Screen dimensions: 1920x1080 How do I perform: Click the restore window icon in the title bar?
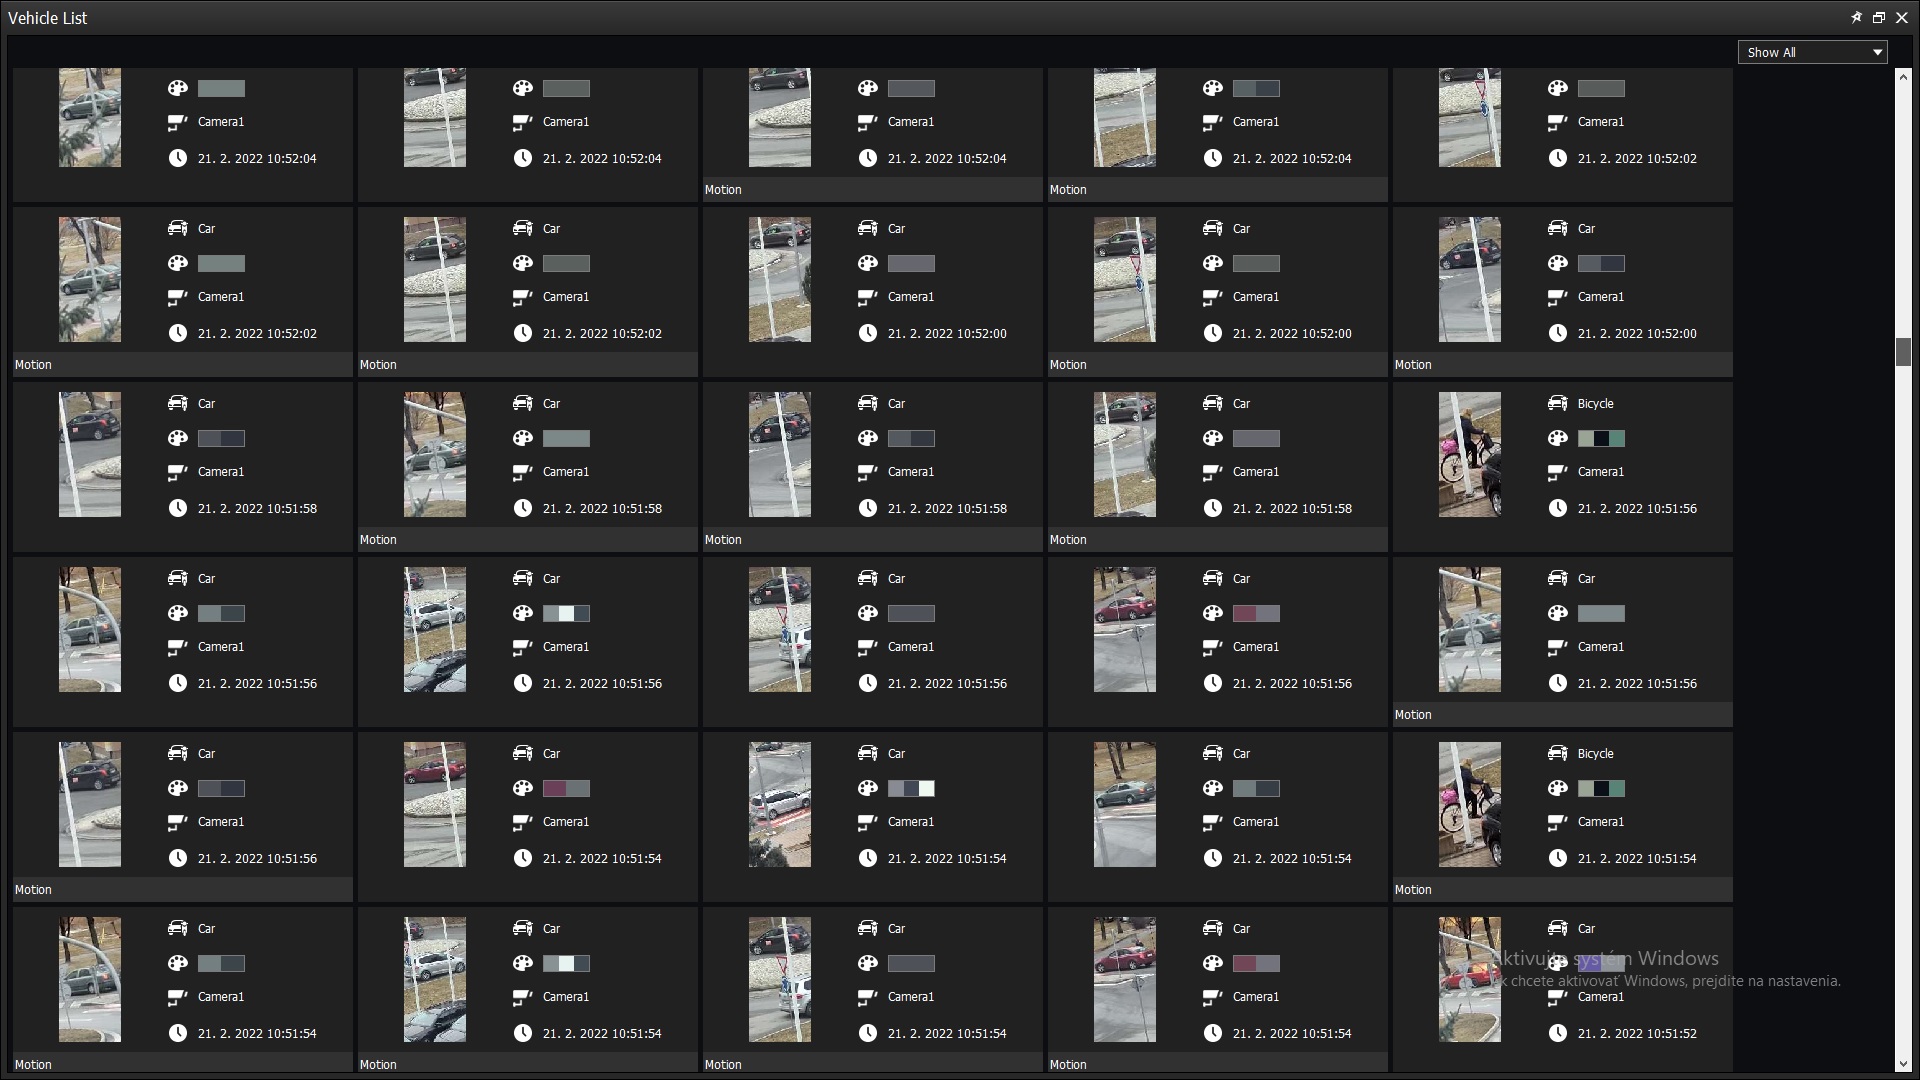pos(1879,17)
